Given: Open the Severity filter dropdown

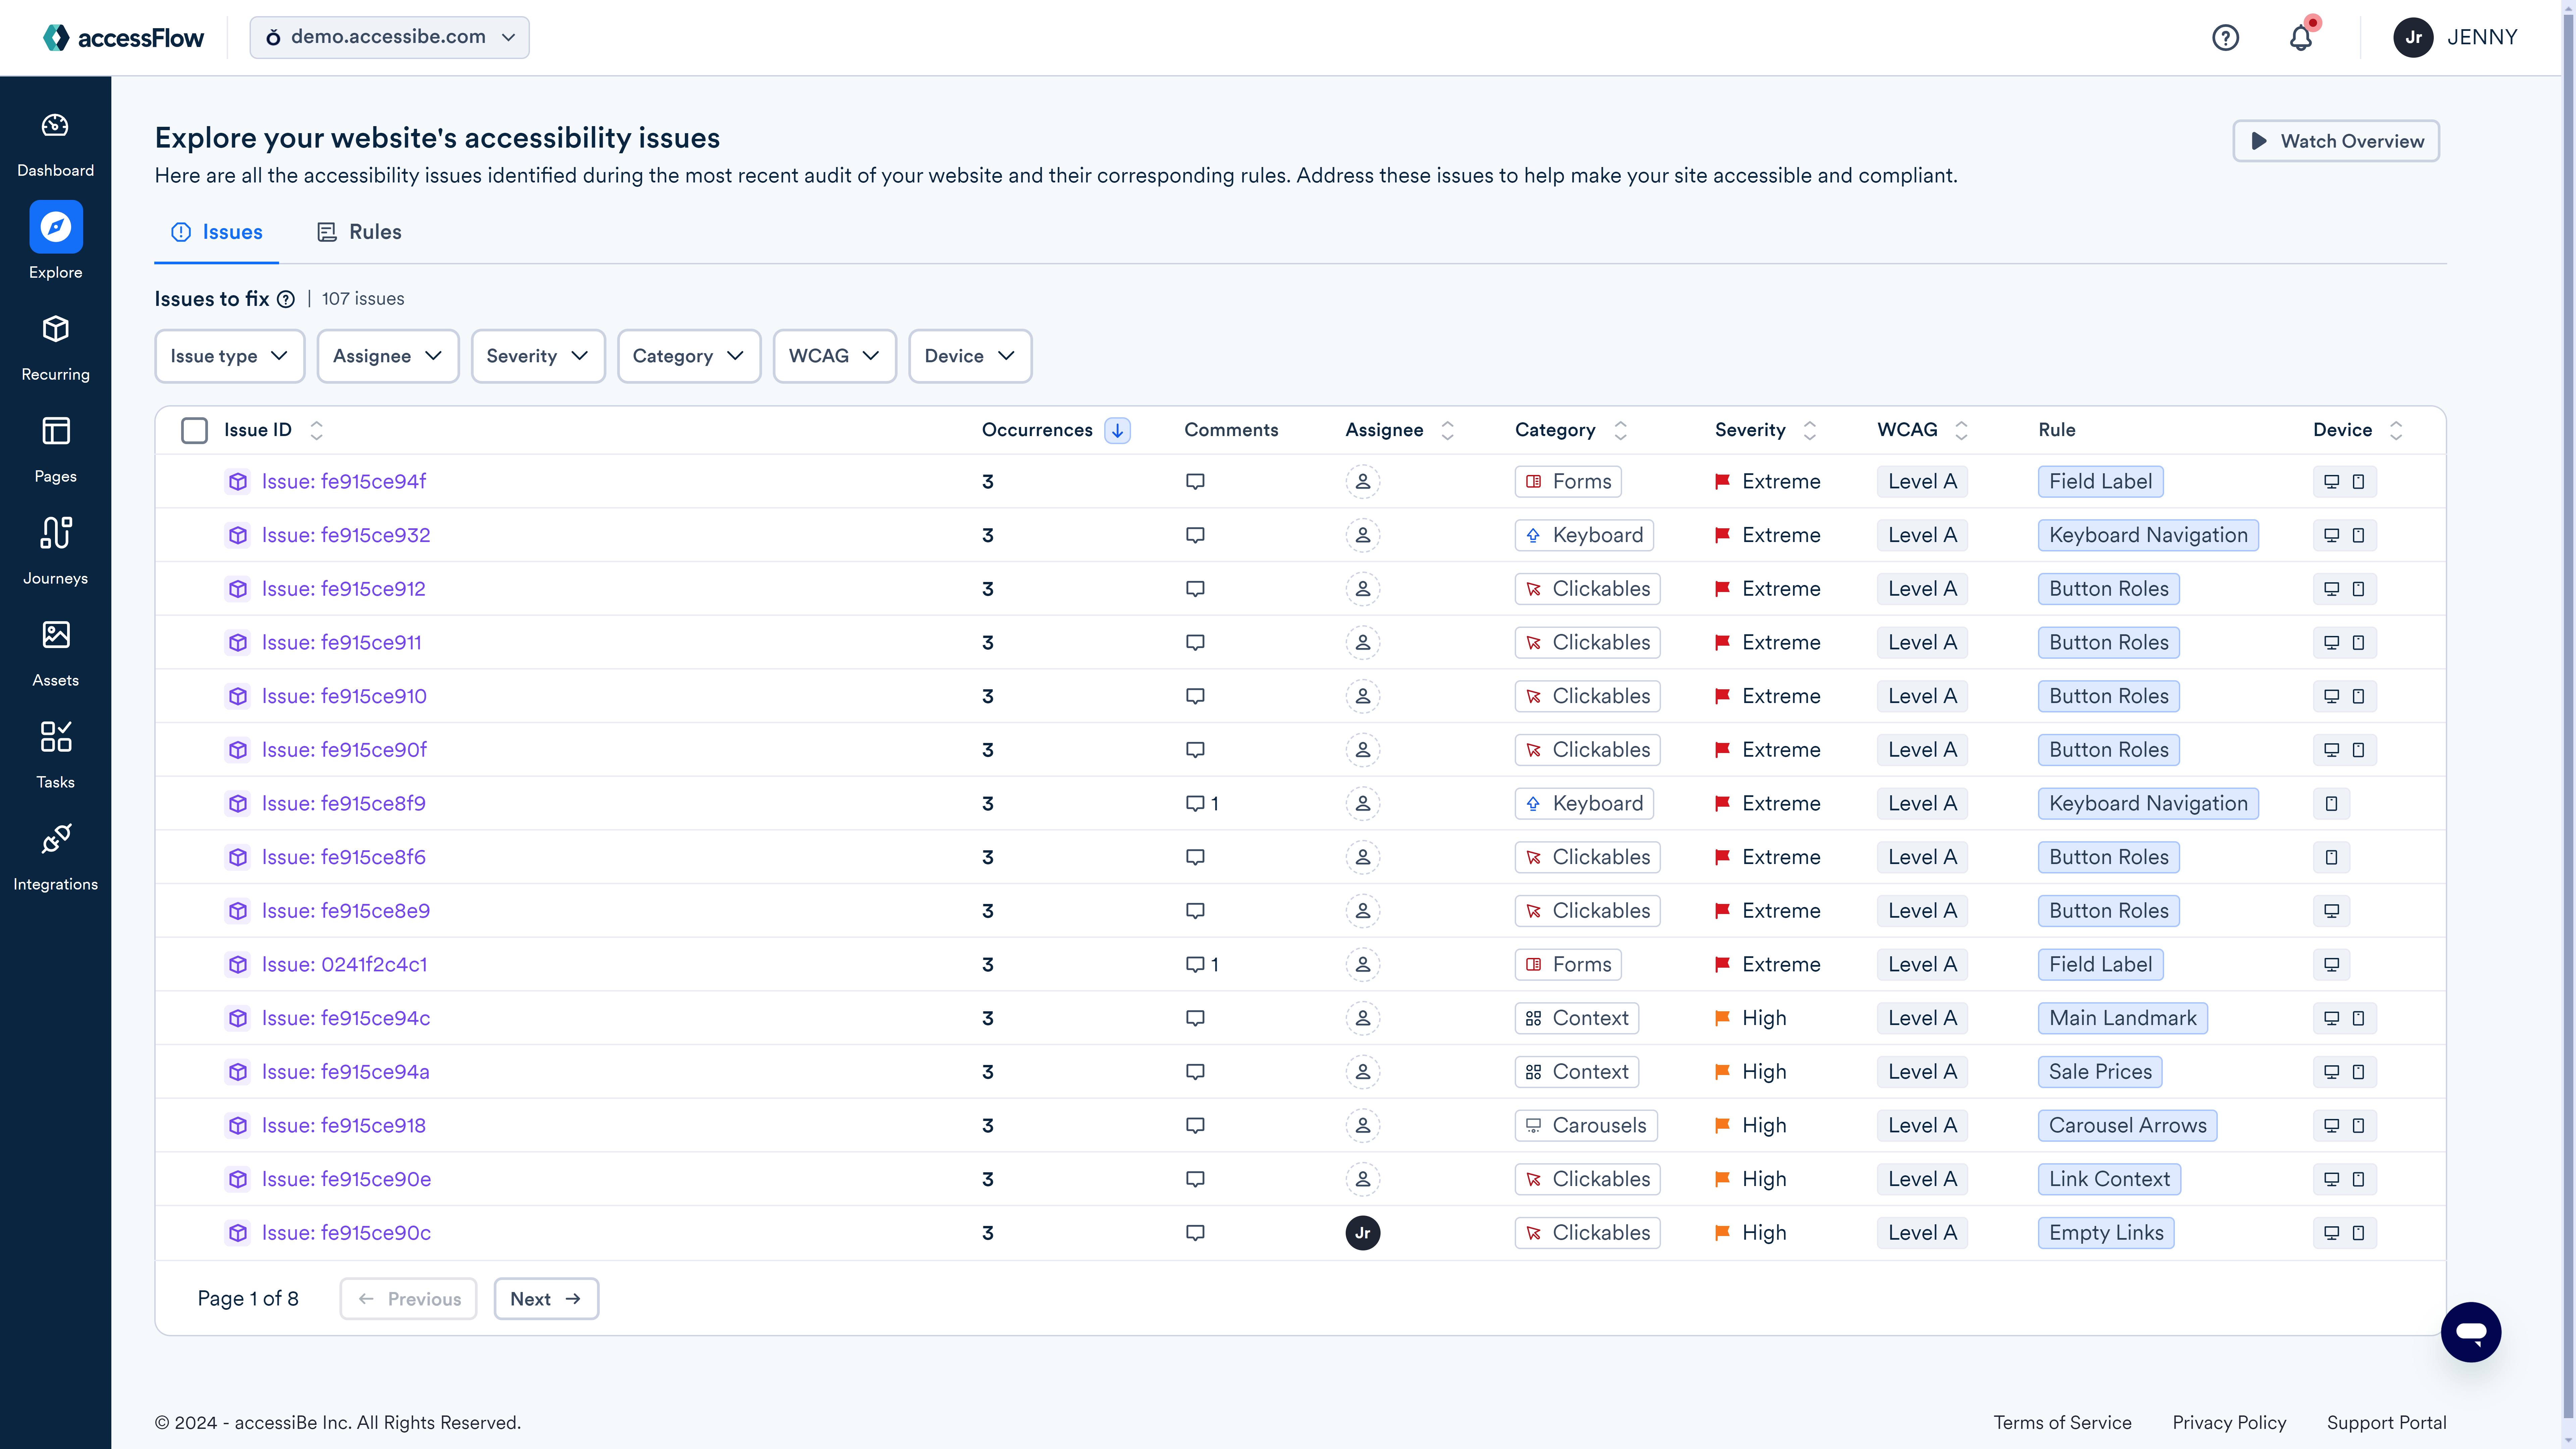Looking at the screenshot, I should (x=537, y=356).
